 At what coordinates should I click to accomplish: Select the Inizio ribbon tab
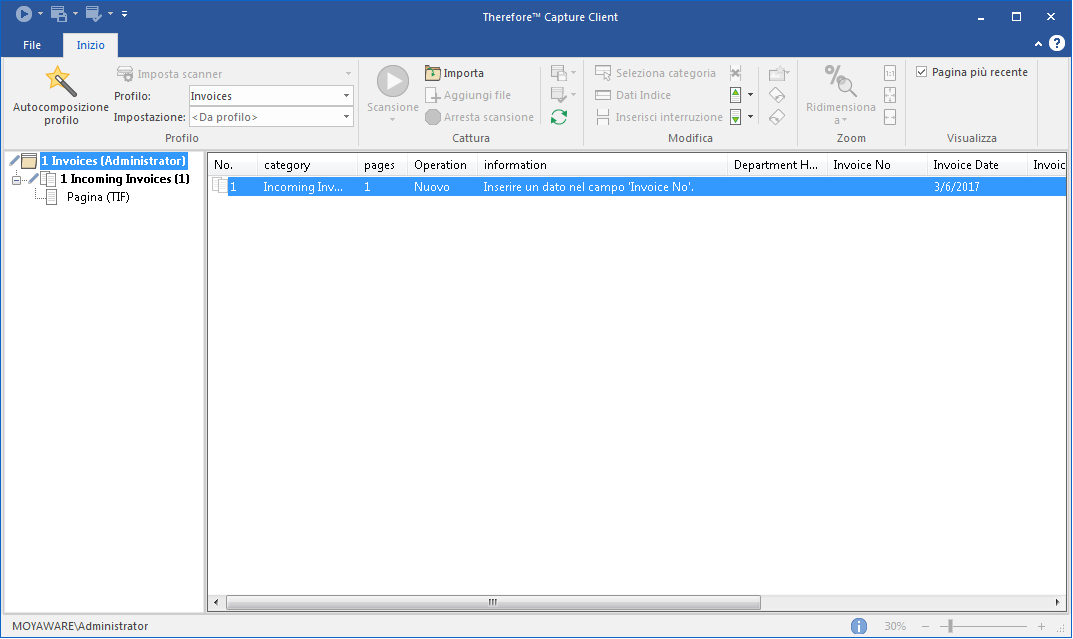coord(90,44)
